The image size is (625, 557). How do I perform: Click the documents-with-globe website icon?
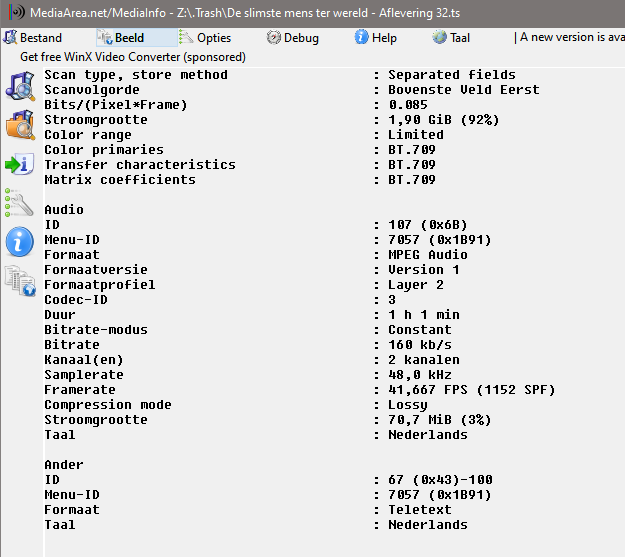pyautogui.click(x=20, y=281)
